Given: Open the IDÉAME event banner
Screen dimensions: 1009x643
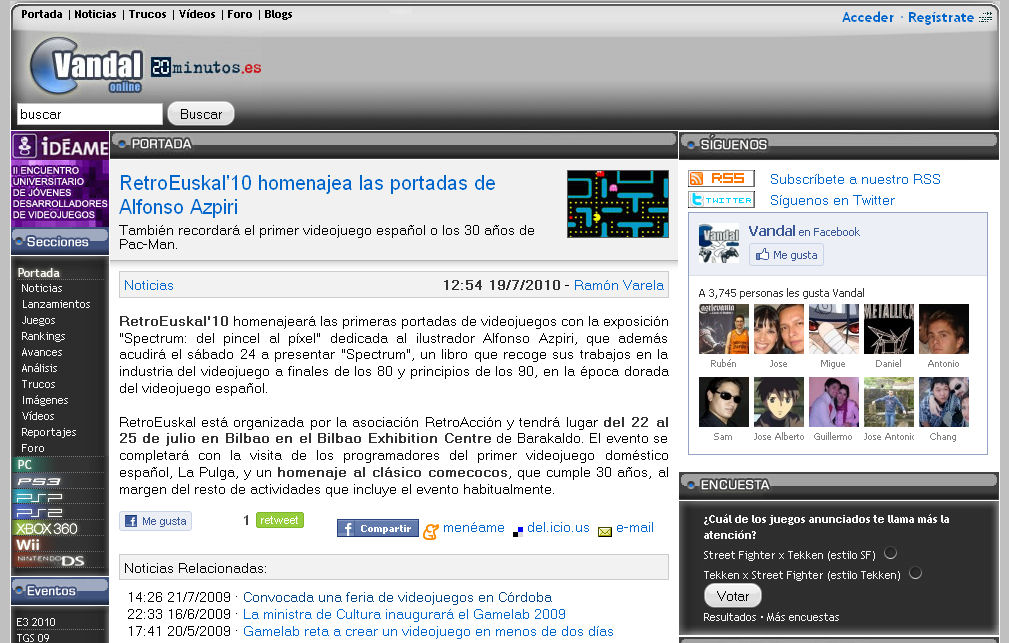Looking at the screenshot, I should click(60, 180).
